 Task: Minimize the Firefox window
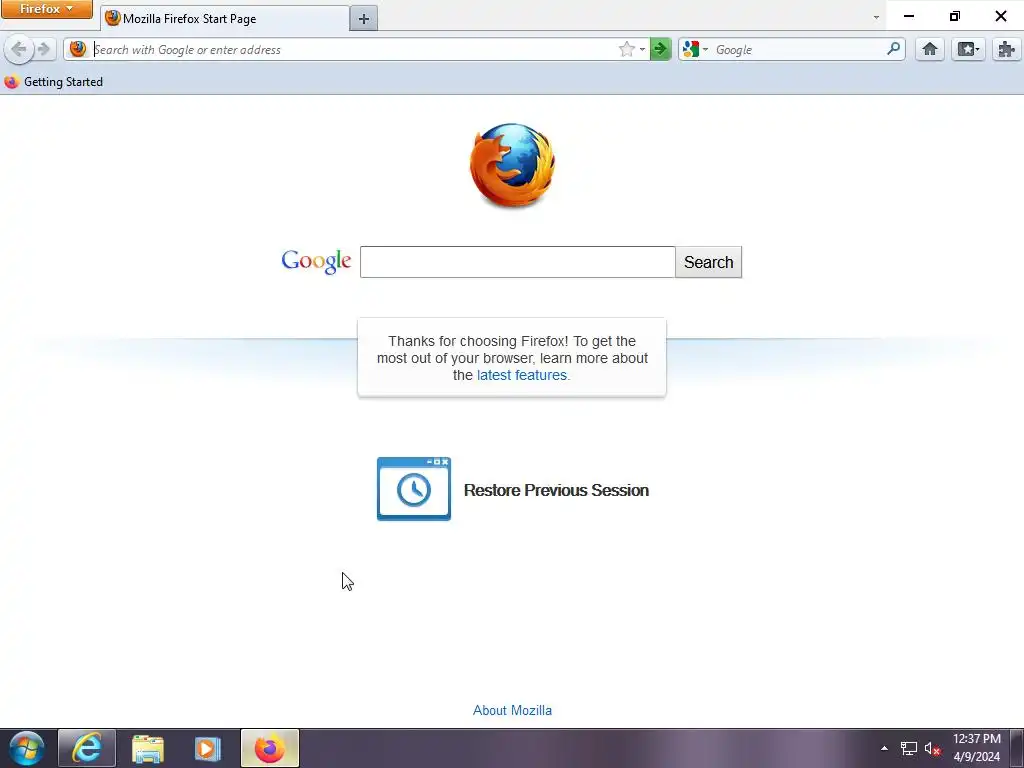coord(909,16)
